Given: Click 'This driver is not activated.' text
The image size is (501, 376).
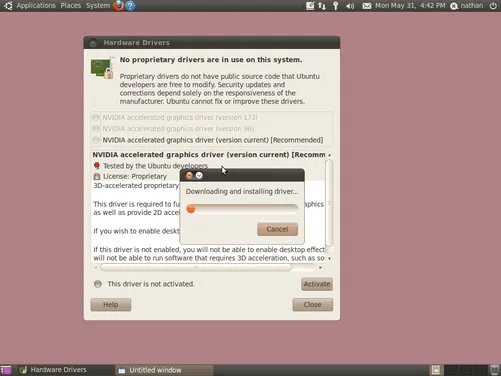Looking at the screenshot, I should pos(151,284).
